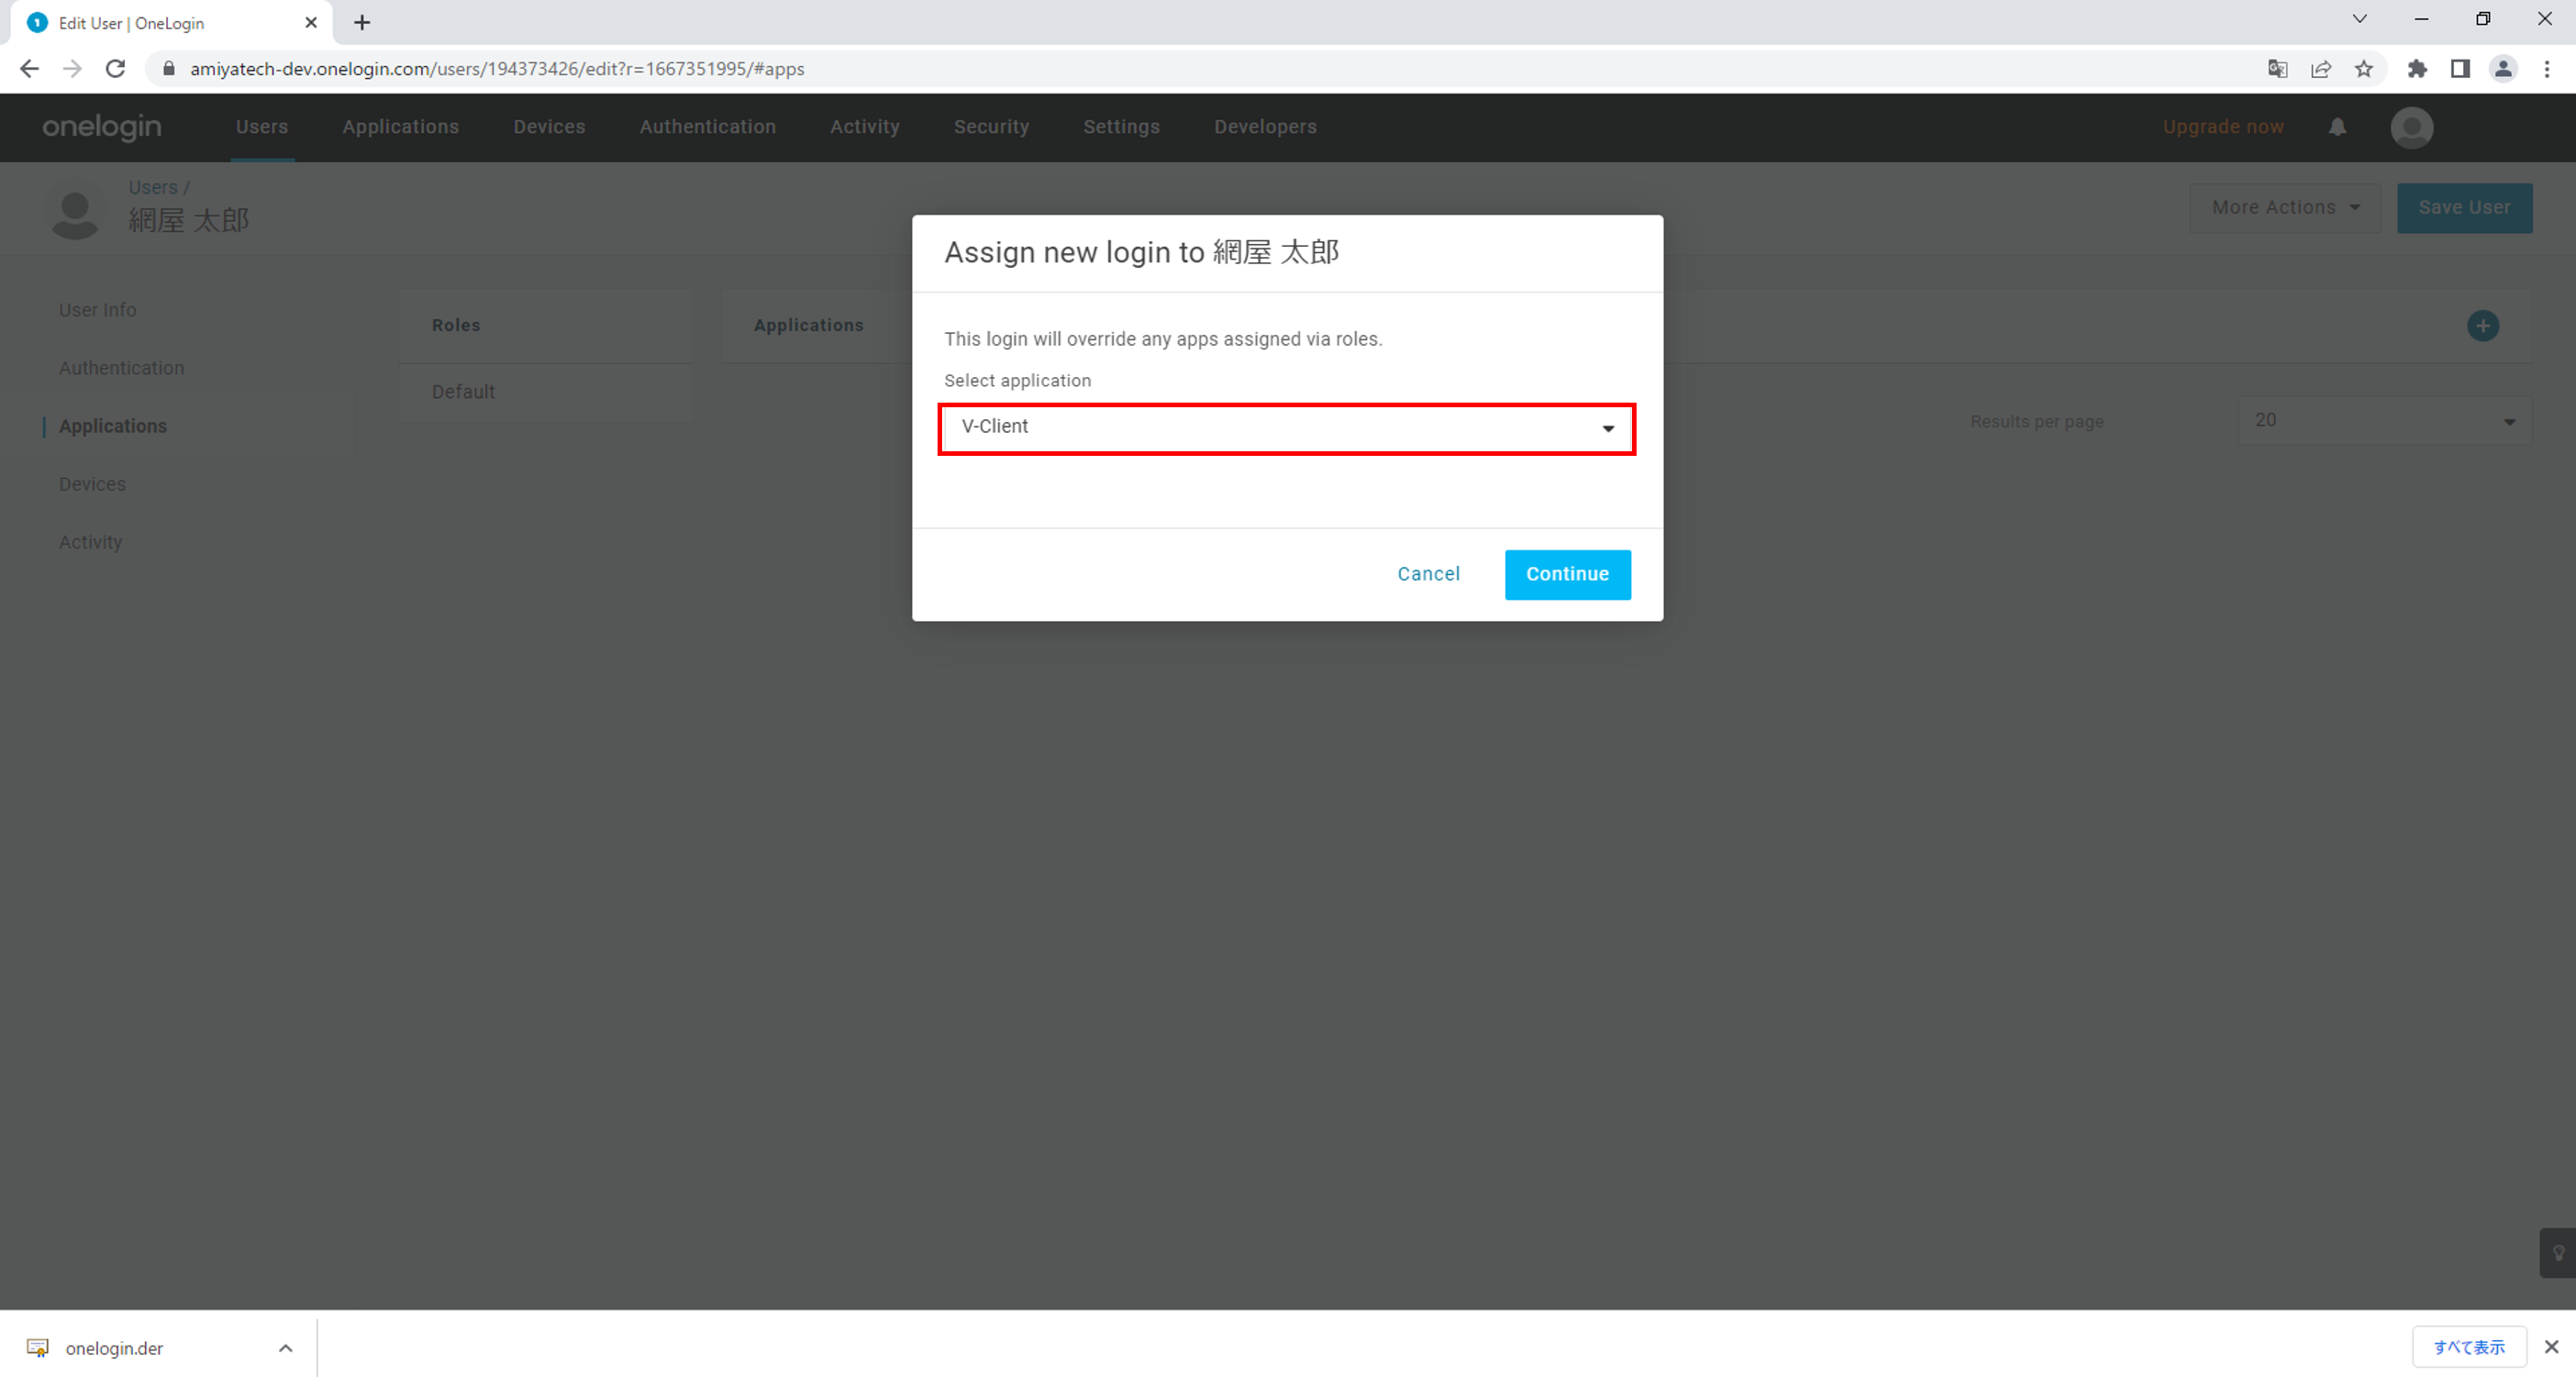Viewport: 2576px width, 1385px height.
Task: Click the share page icon
Action: pos(2320,68)
